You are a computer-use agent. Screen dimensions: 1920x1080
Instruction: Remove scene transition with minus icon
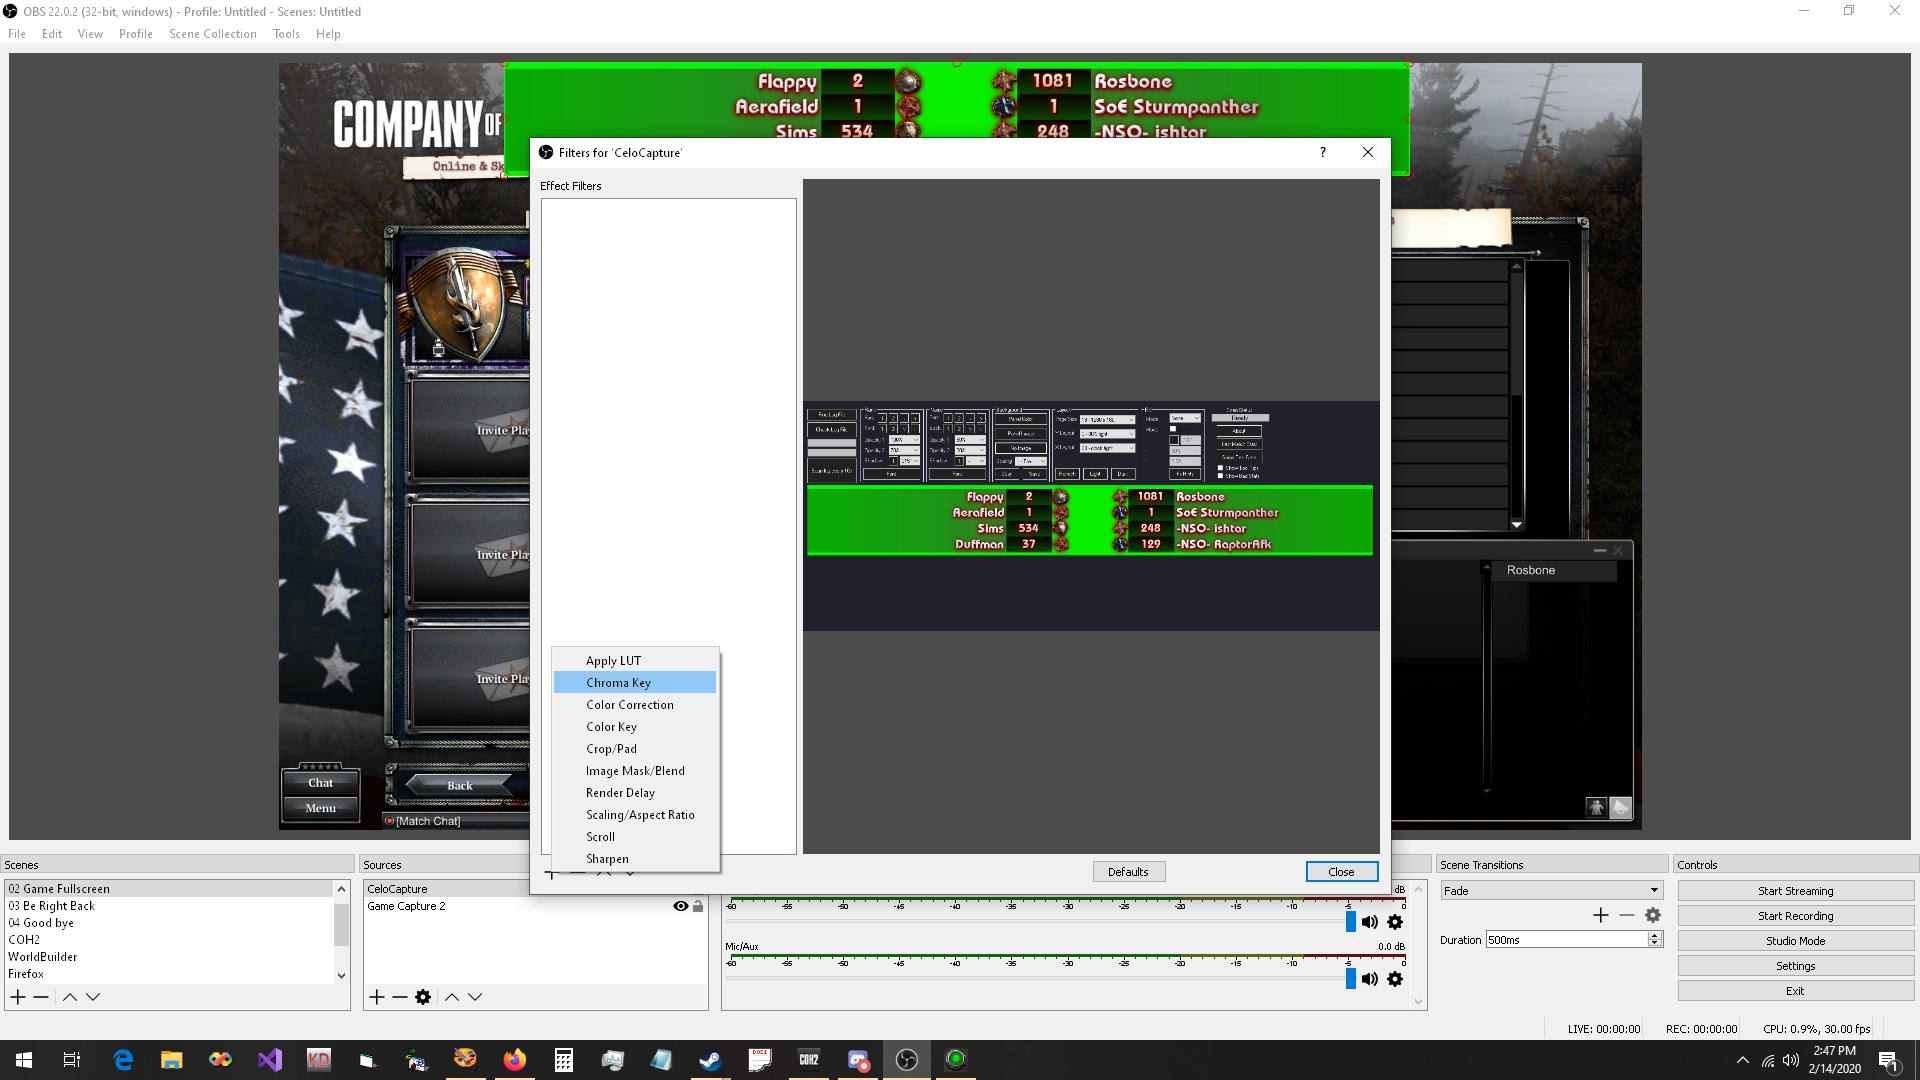pyautogui.click(x=1627, y=915)
